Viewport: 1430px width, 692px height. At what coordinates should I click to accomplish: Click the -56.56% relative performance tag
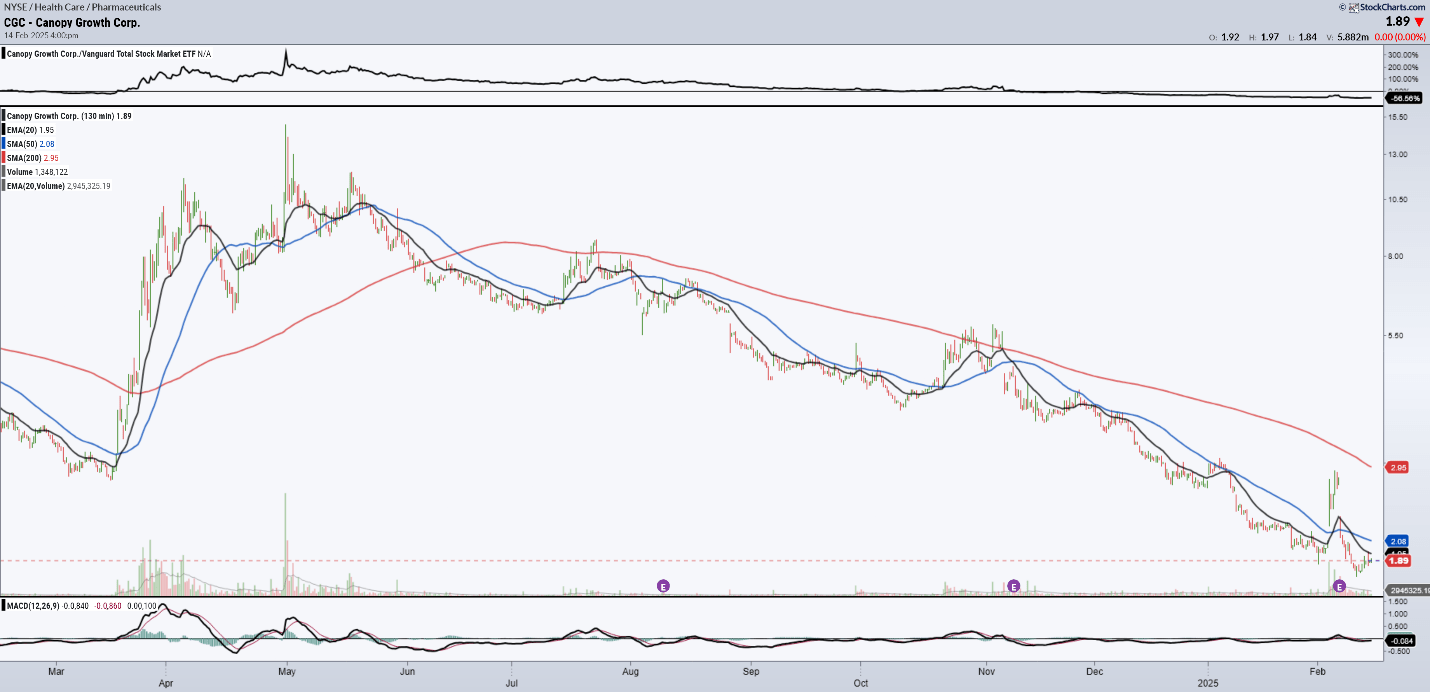tap(1405, 98)
